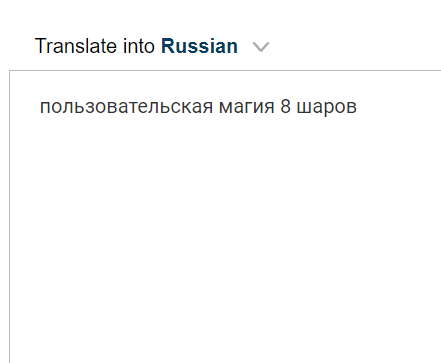This screenshot has height=363, width=441.
Task: Click space between магия and 8
Action: (278, 107)
